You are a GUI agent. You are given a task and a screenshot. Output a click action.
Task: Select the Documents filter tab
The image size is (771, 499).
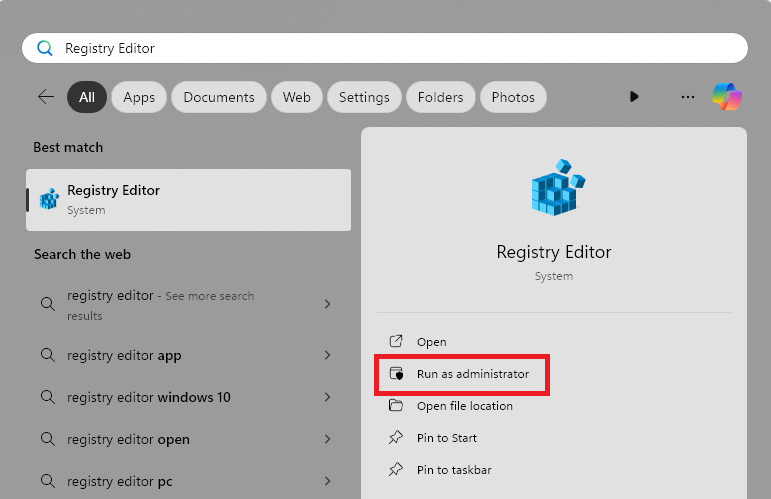[x=219, y=97]
